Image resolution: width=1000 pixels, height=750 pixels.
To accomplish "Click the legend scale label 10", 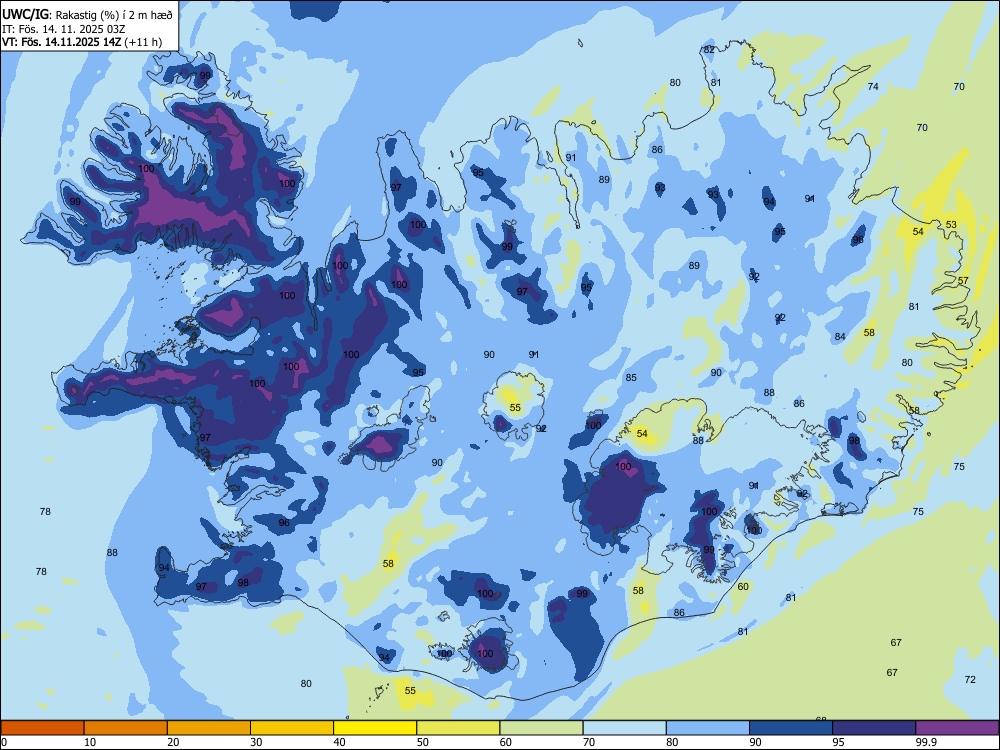I will point(90,742).
